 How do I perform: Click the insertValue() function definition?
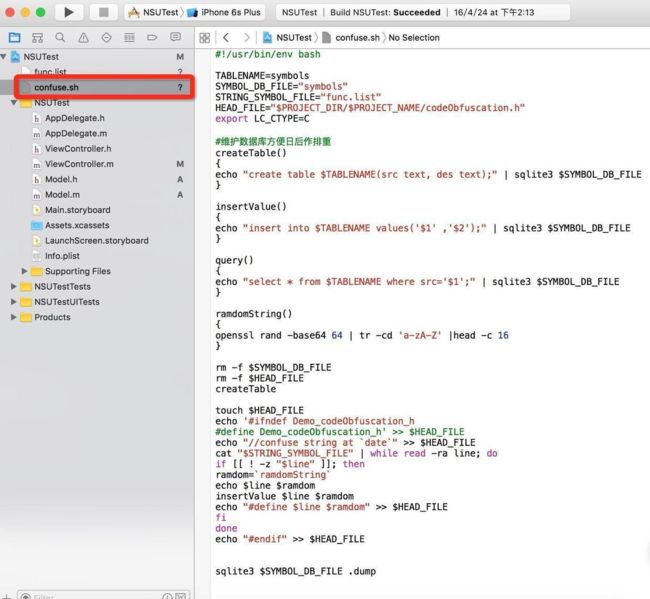point(251,206)
